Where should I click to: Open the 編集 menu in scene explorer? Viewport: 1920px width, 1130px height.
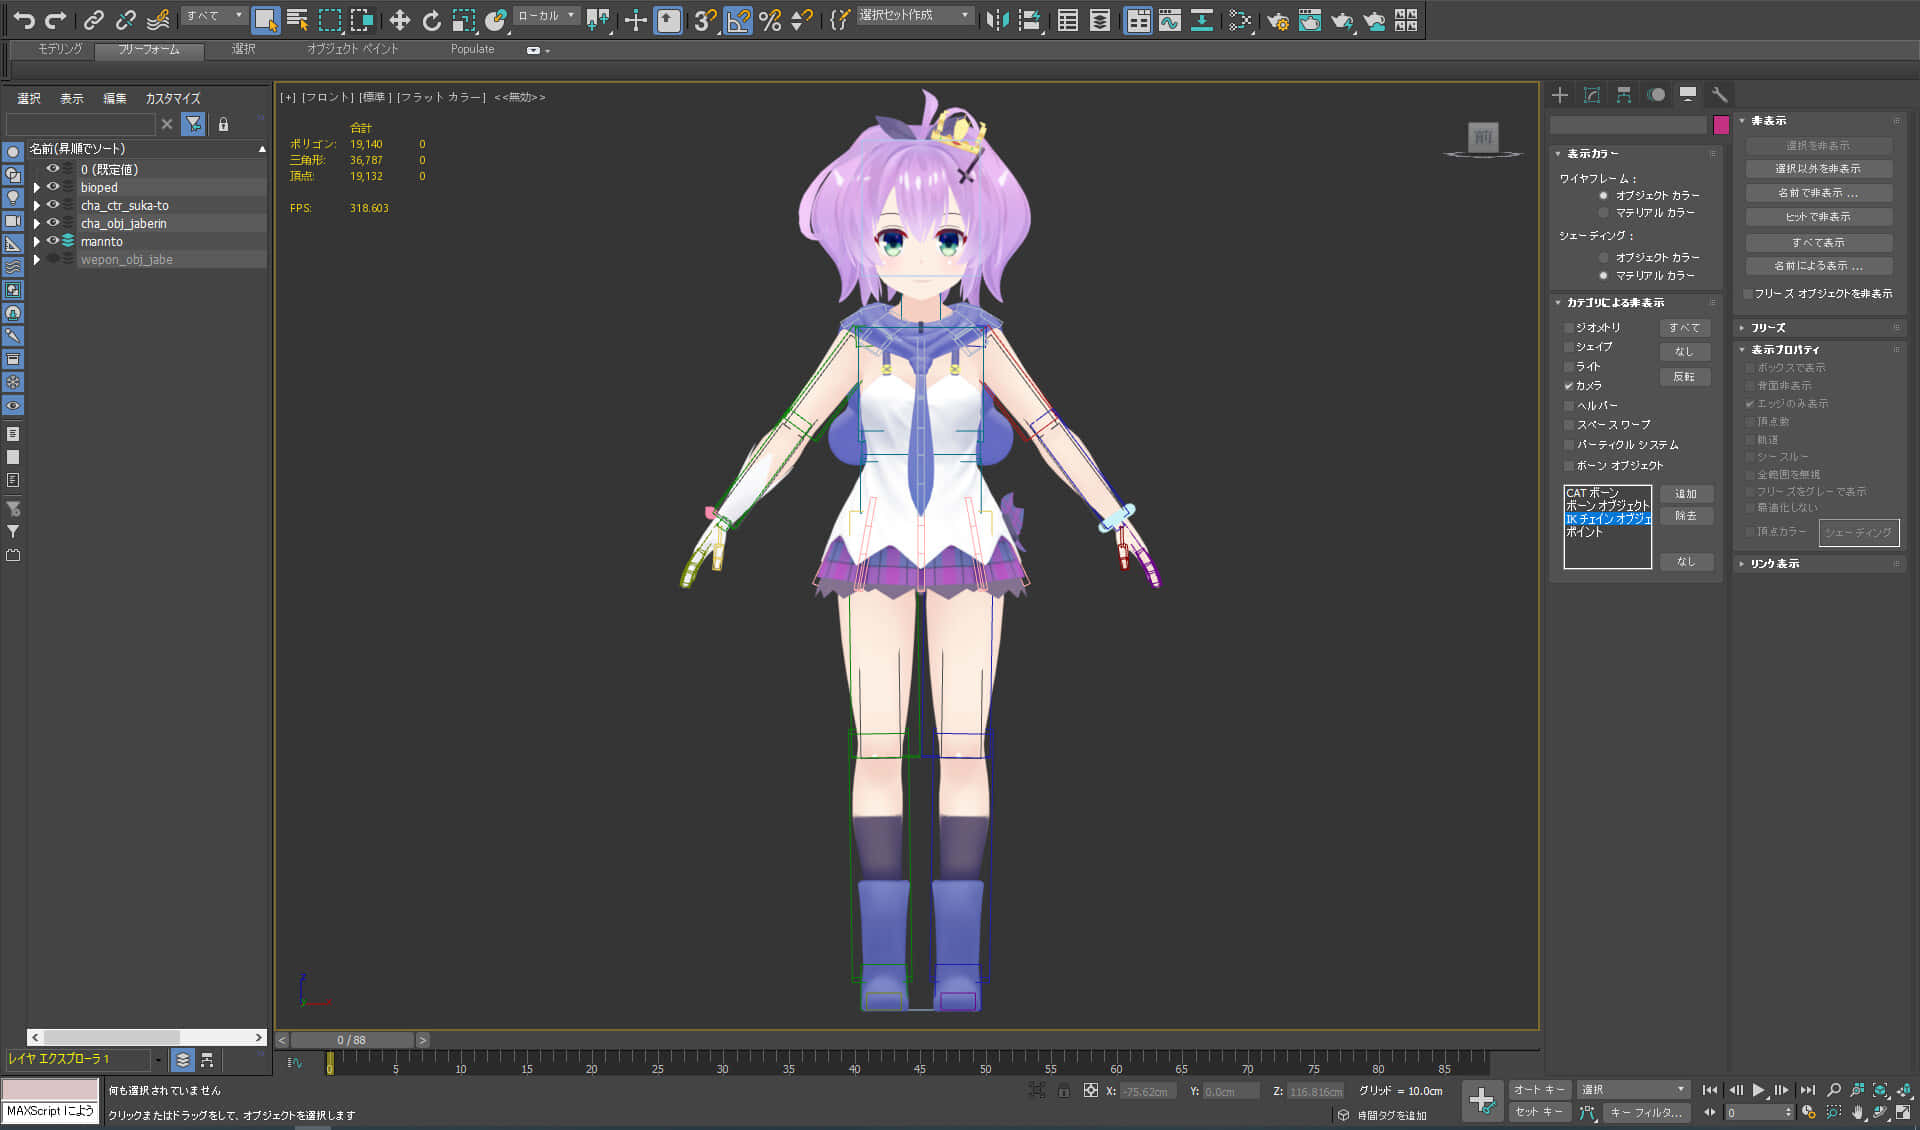point(115,98)
